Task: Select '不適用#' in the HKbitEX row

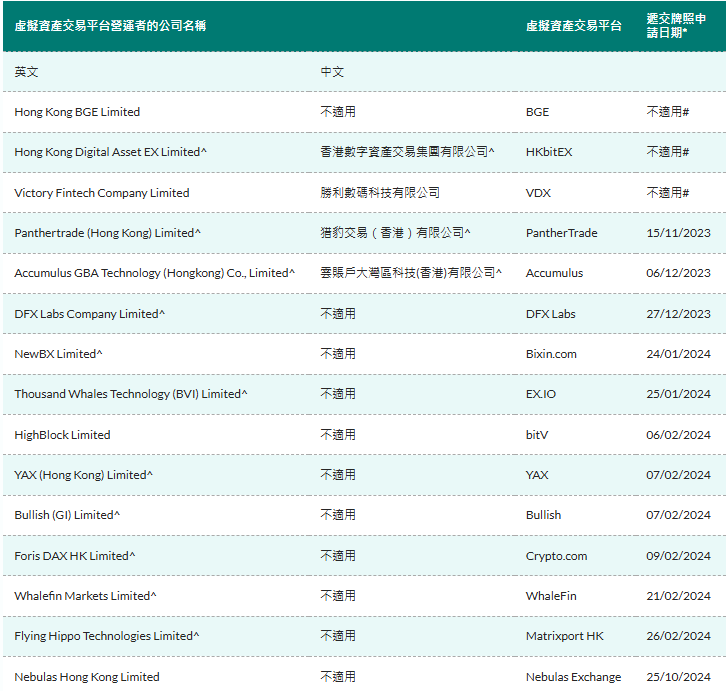Action: tap(668, 152)
